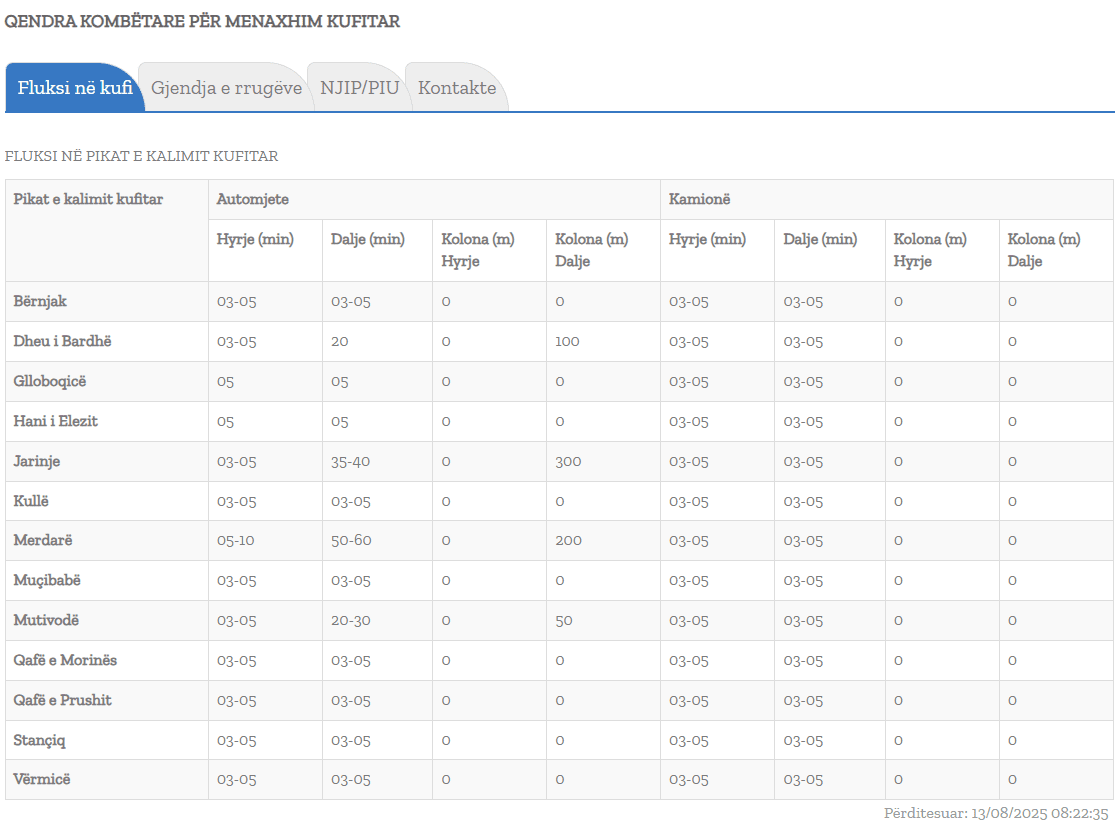Go to the Kontakte tab
Image resolution: width=1120 pixels, height=830 pixels.
coord(457,88)
